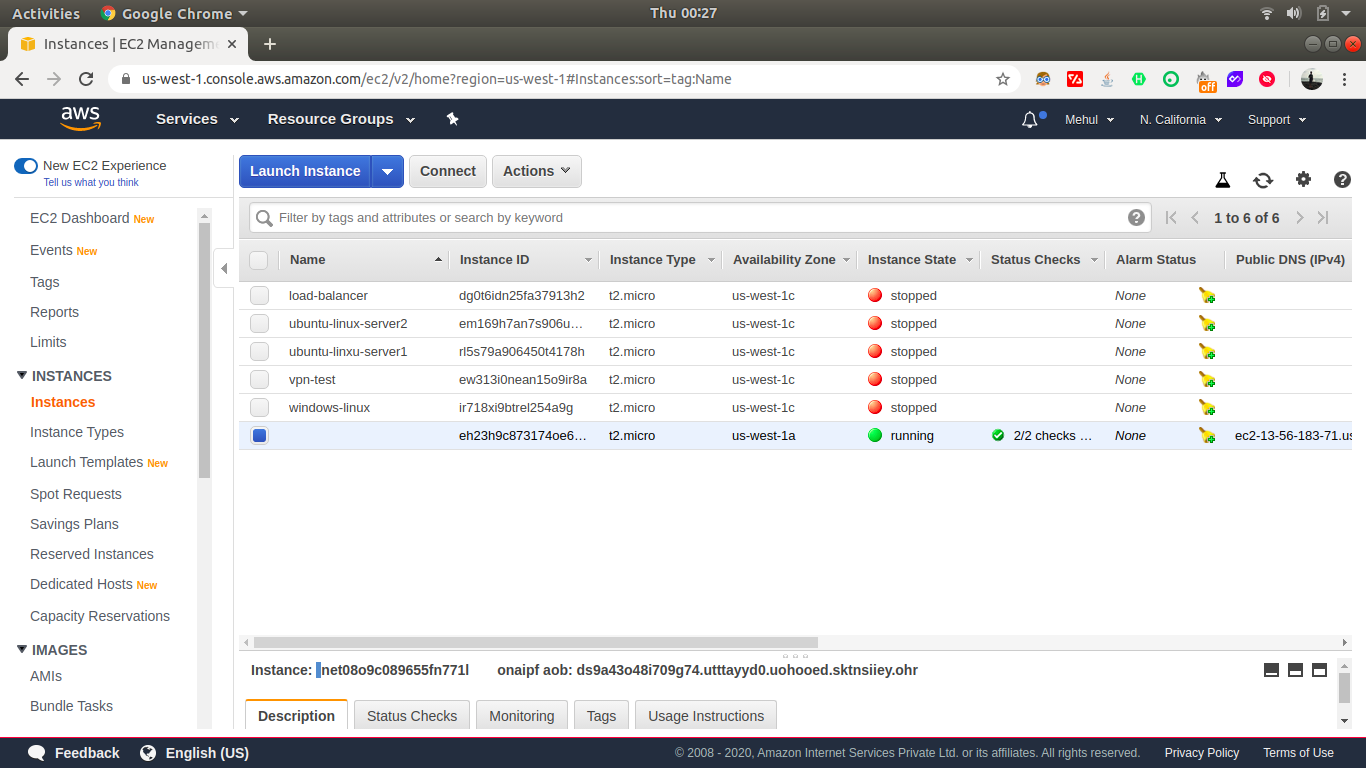Bookmark this page with the star

[x=1003, y=79]
